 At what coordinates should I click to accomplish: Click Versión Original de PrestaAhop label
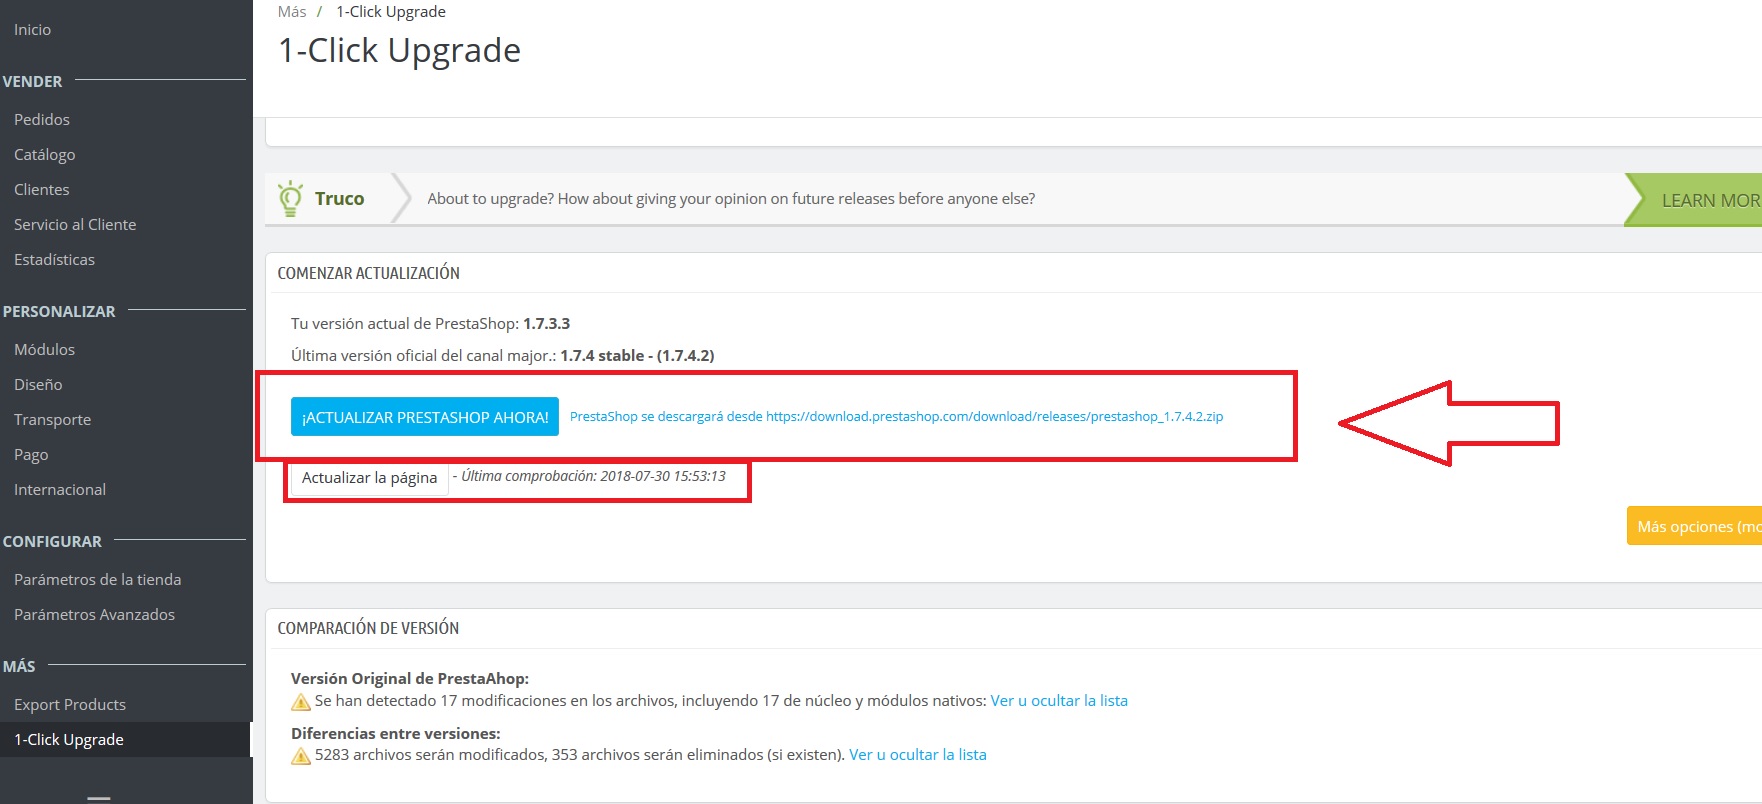coord(410,679)
